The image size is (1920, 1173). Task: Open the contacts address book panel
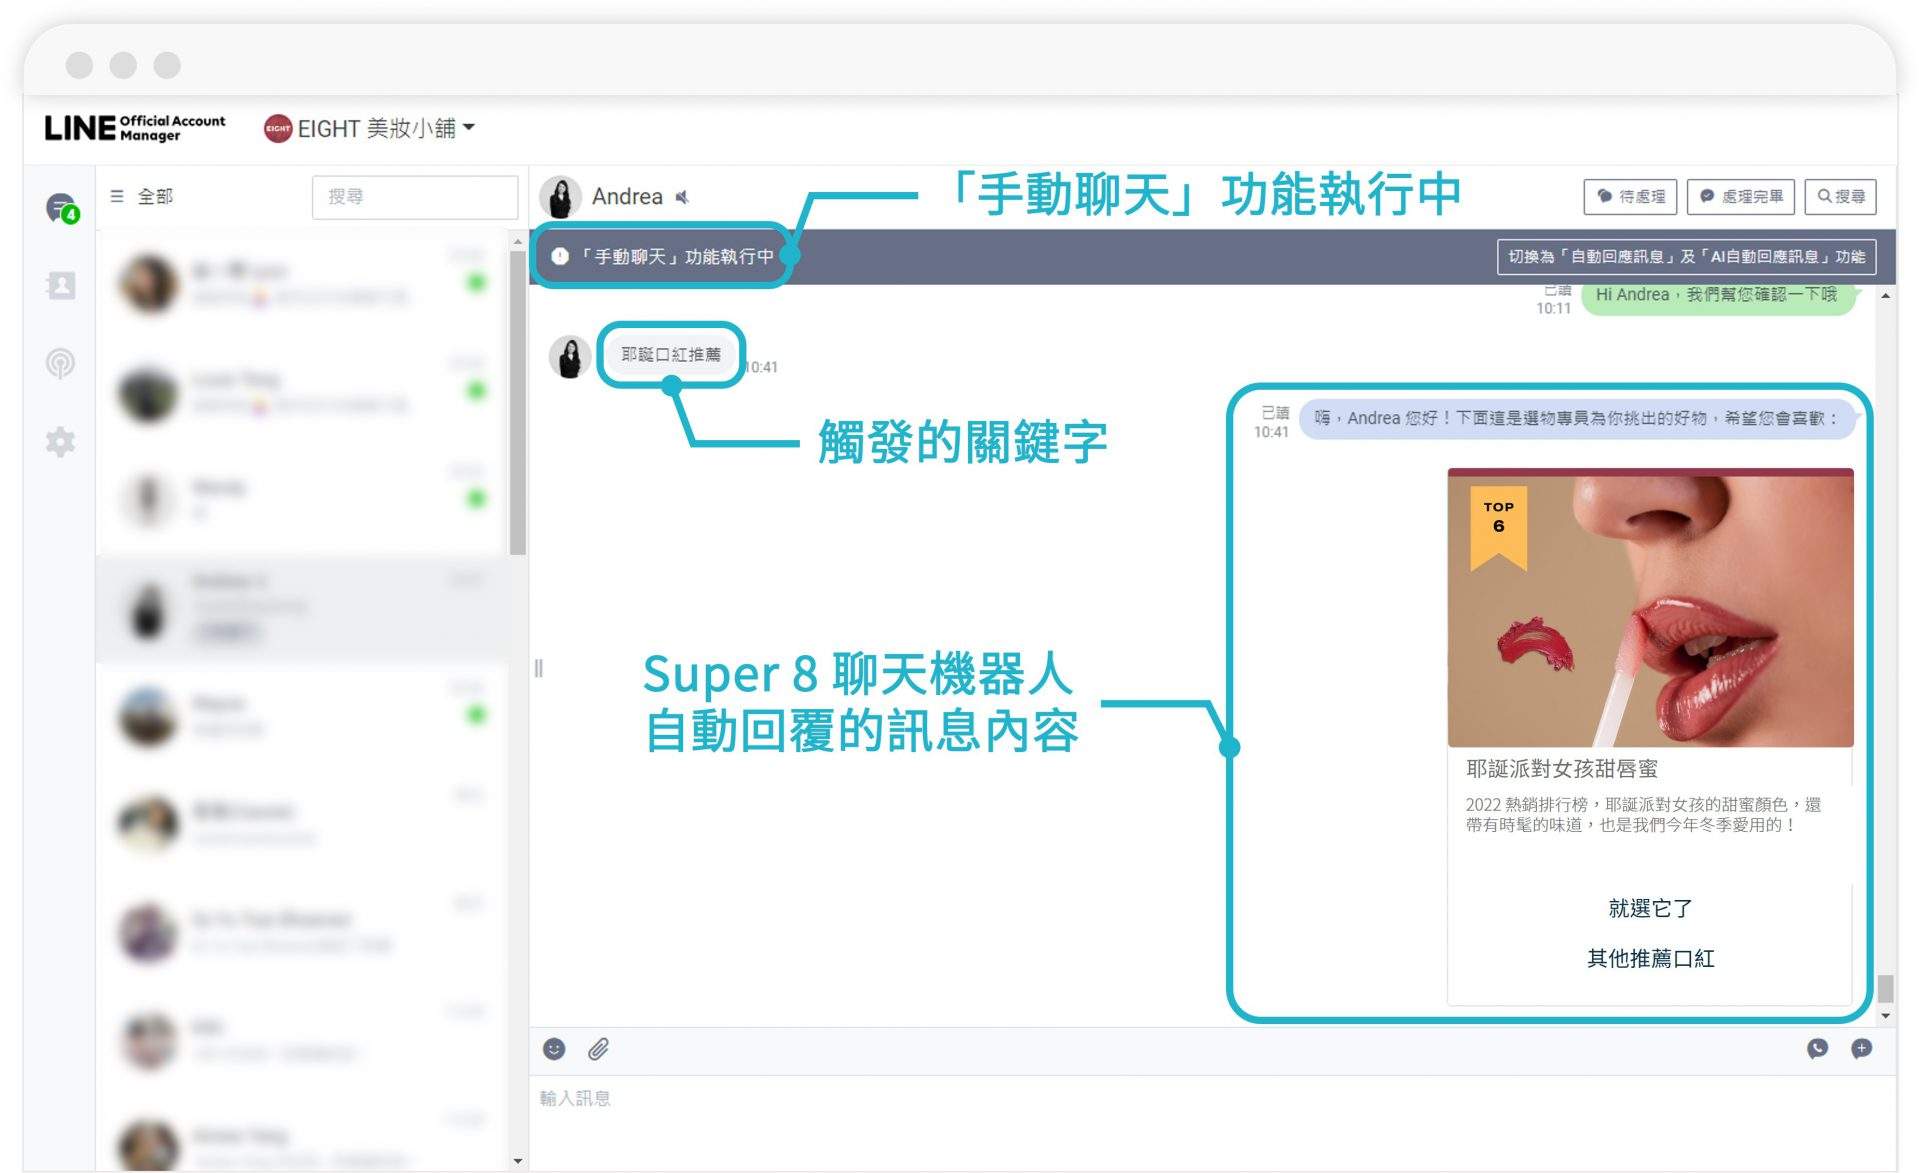(x=60, y=285)
